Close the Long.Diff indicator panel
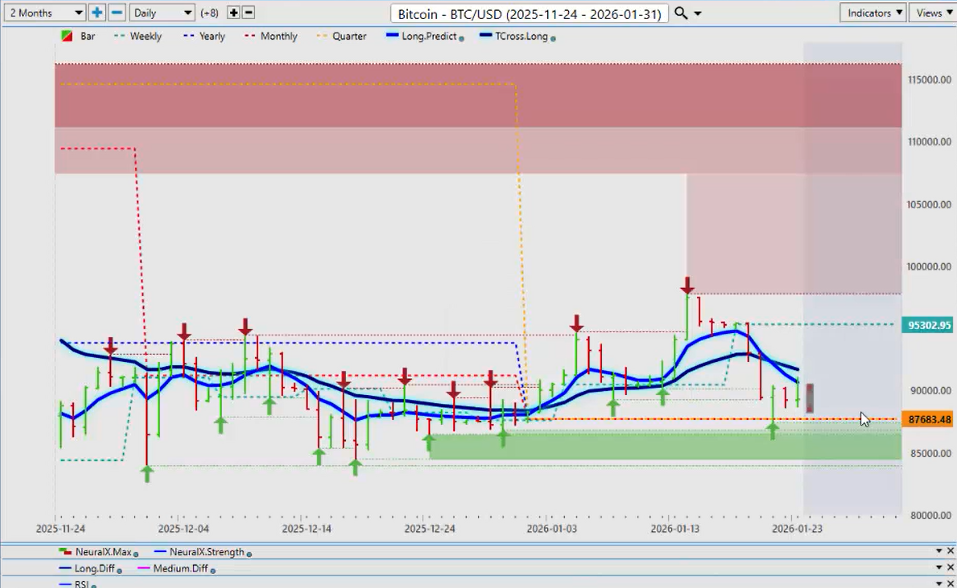 tap(950, 568)
